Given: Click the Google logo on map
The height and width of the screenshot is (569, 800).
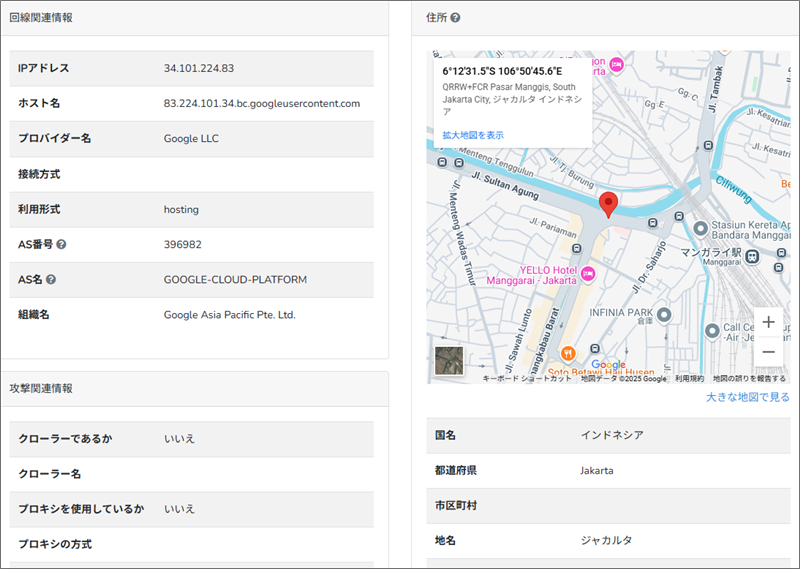Looking at the screenshot, I should click(609, 365).
